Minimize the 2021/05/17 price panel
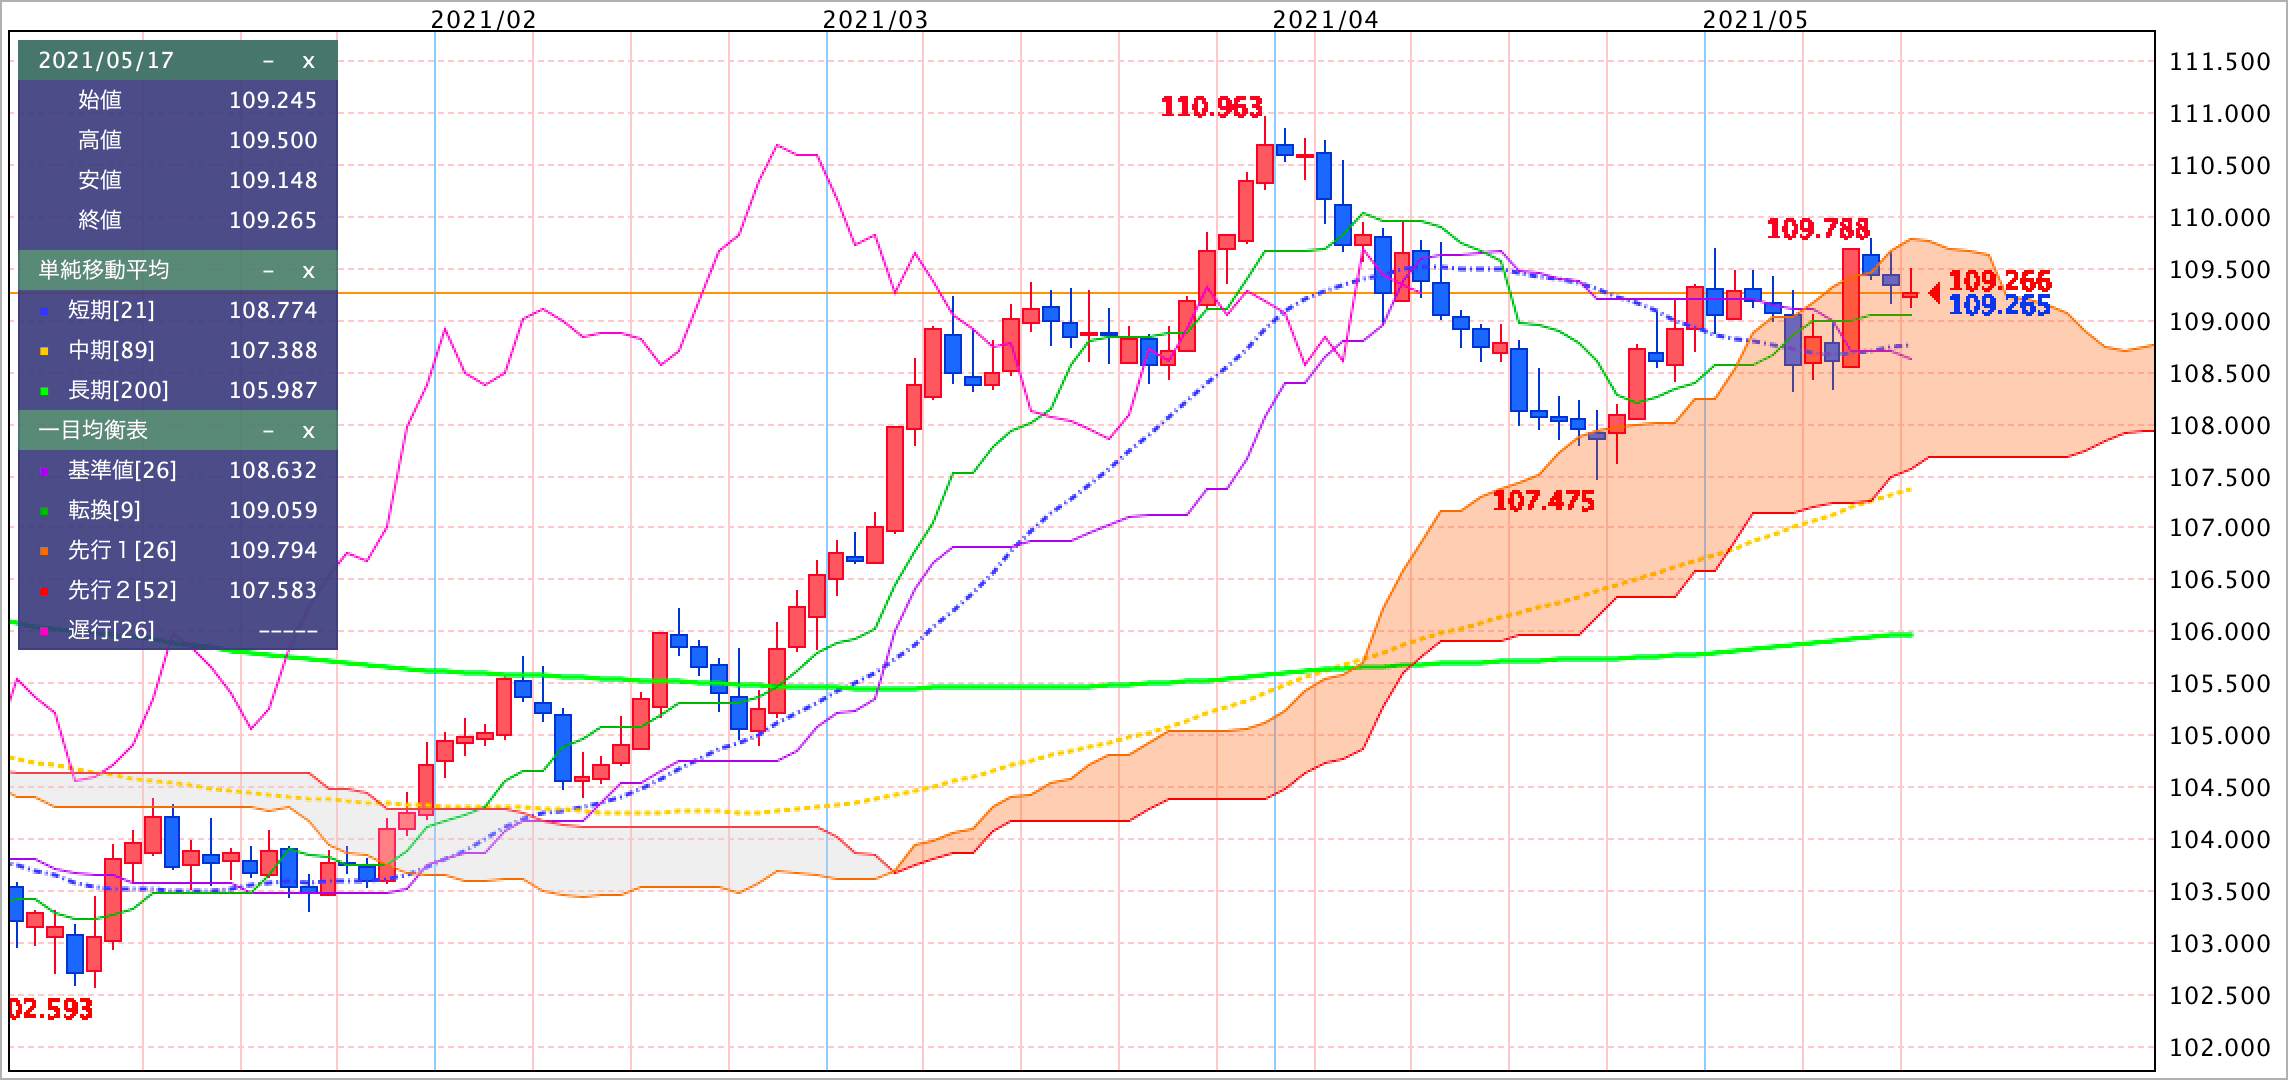The width and height of the screenshot is (2288, 1080). tap(268, 61)
